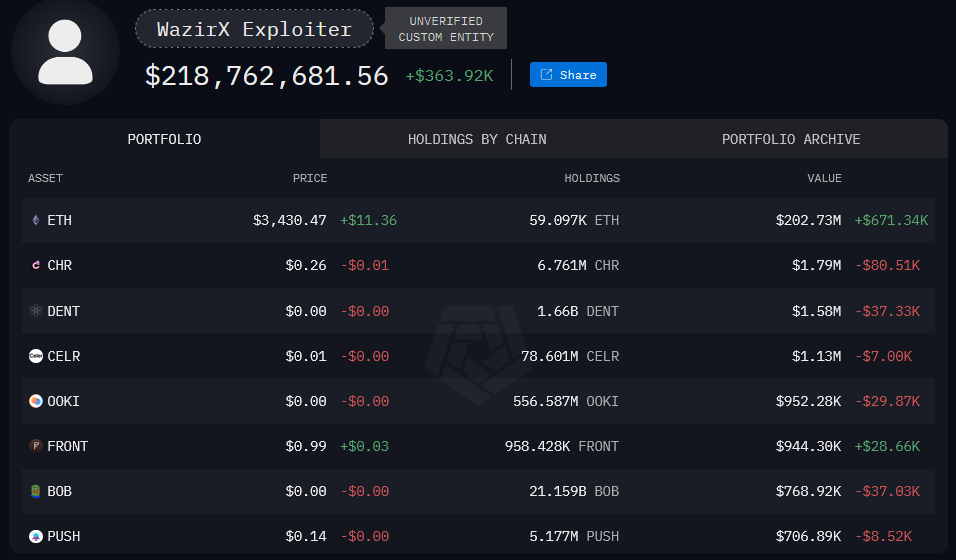The width and height of the screenshot is (956, 560).
Task: Open the CHR asset link
Action: [x=60, y=265]
